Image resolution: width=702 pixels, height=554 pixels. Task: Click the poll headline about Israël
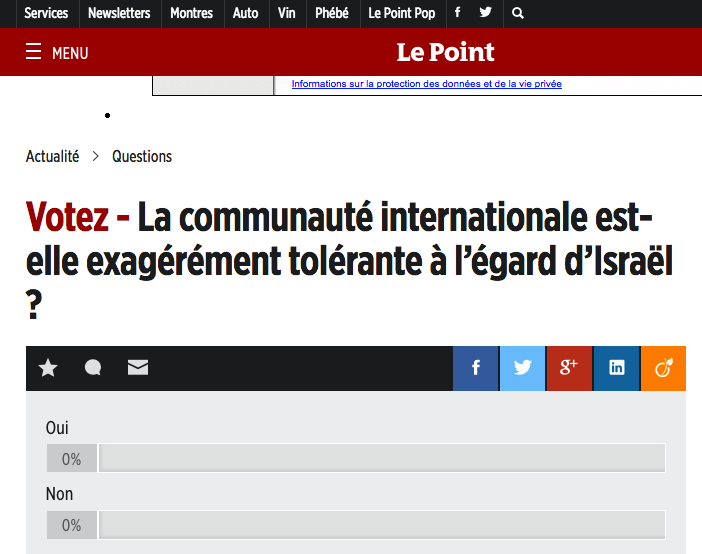(349, 260)
